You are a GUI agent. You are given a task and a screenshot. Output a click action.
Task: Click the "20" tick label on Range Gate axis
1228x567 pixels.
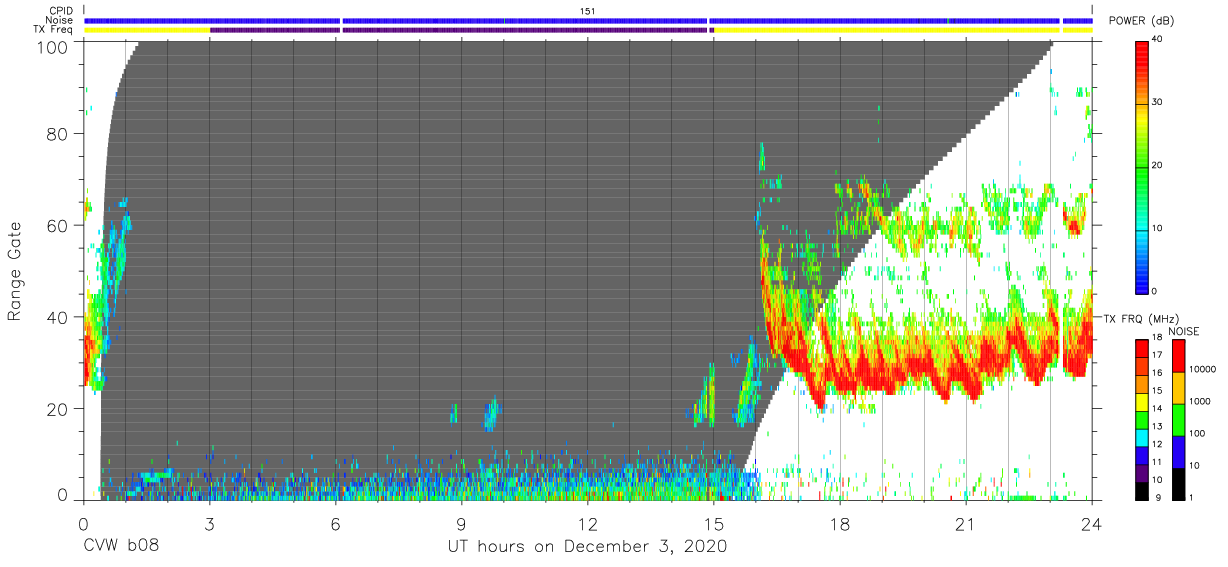59,409
